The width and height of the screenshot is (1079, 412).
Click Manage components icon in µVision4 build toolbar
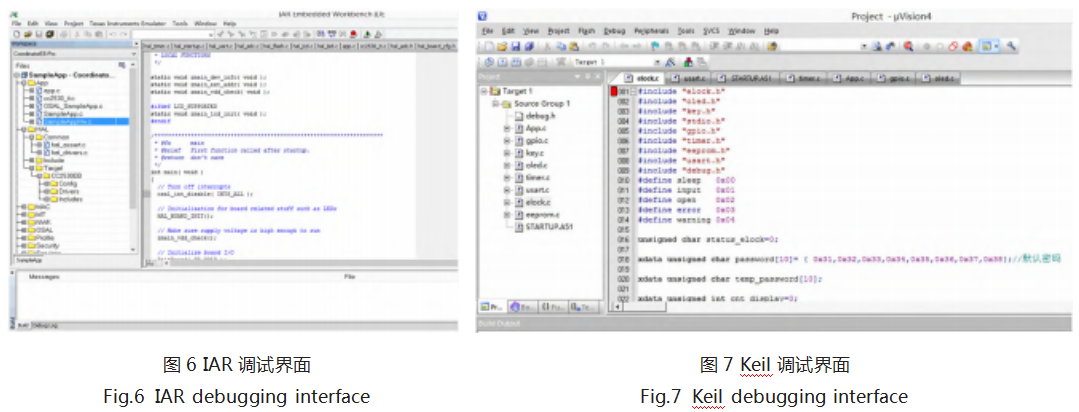point(687,62)
